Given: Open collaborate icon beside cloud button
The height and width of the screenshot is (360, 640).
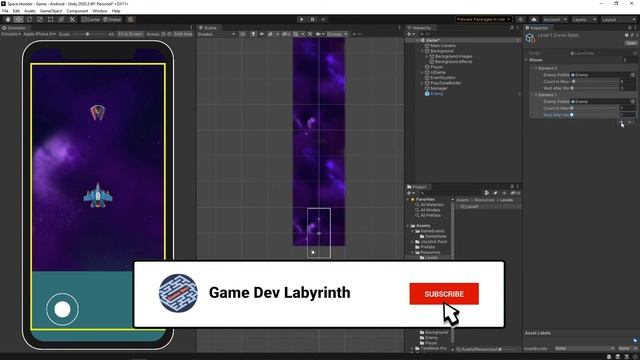Looking at the screenshot, I should click(520, 20).
